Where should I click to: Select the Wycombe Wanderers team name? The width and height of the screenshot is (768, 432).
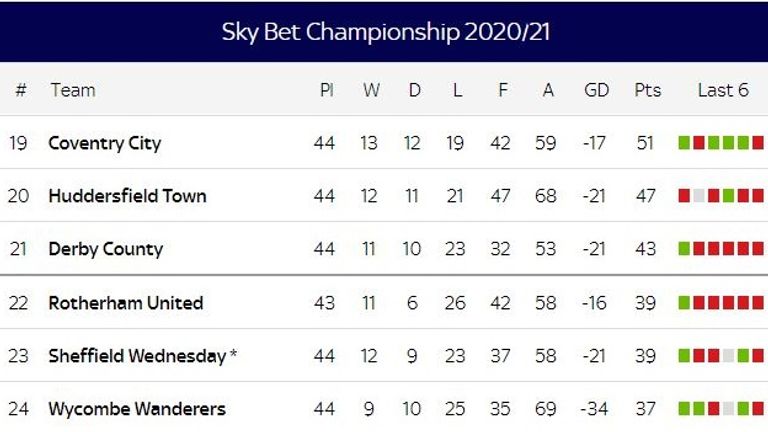137,409
